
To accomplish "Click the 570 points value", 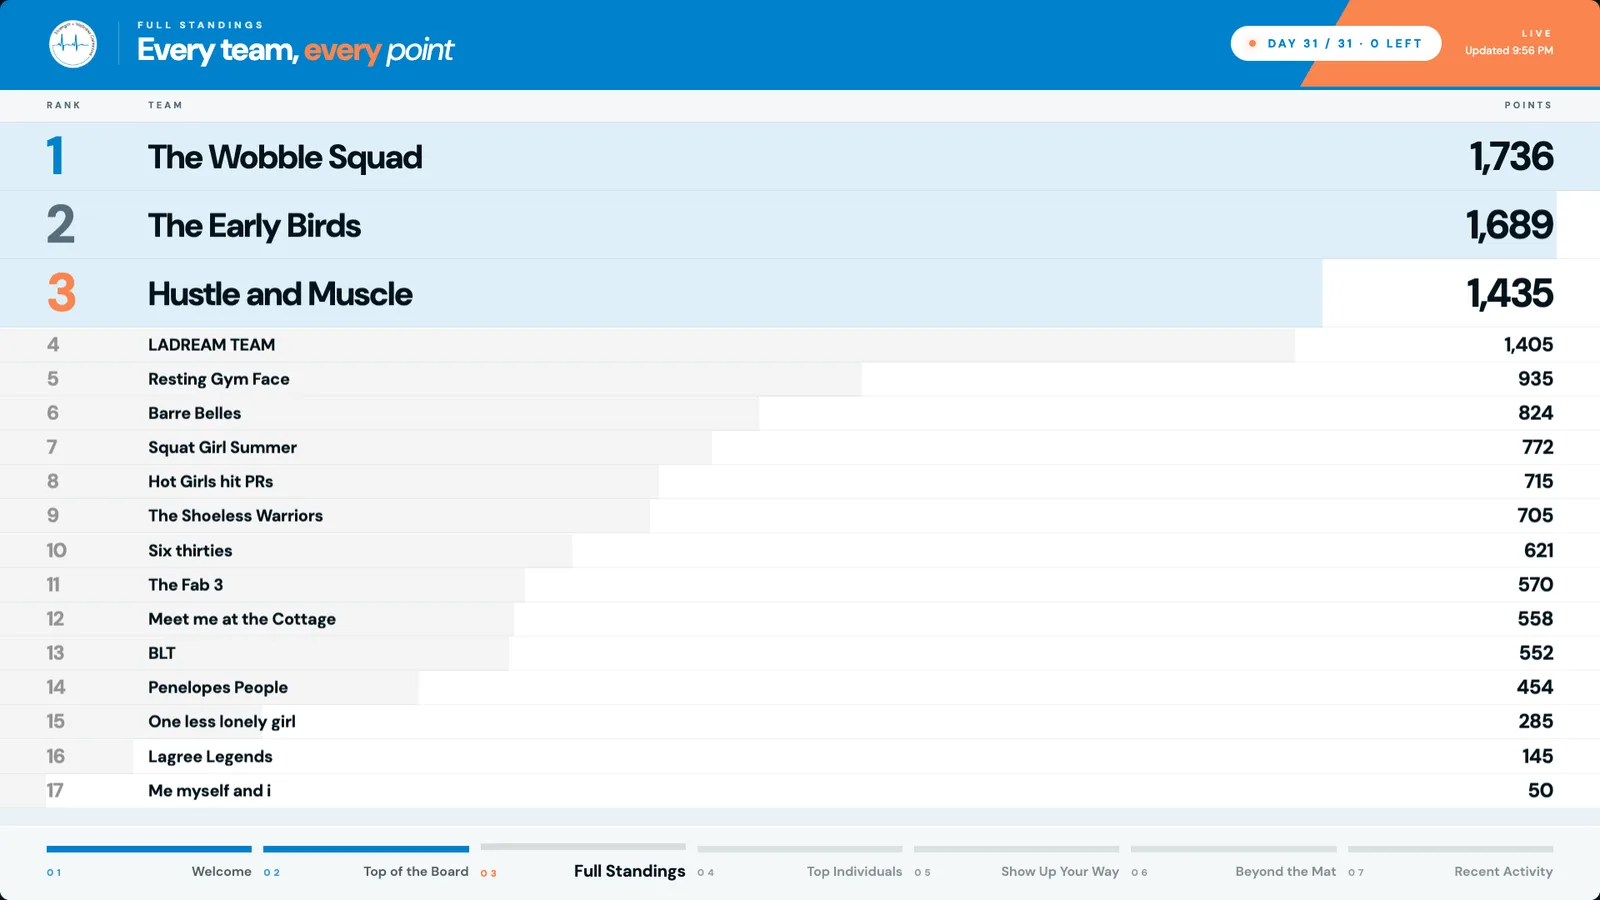I will coord(1536,584).
